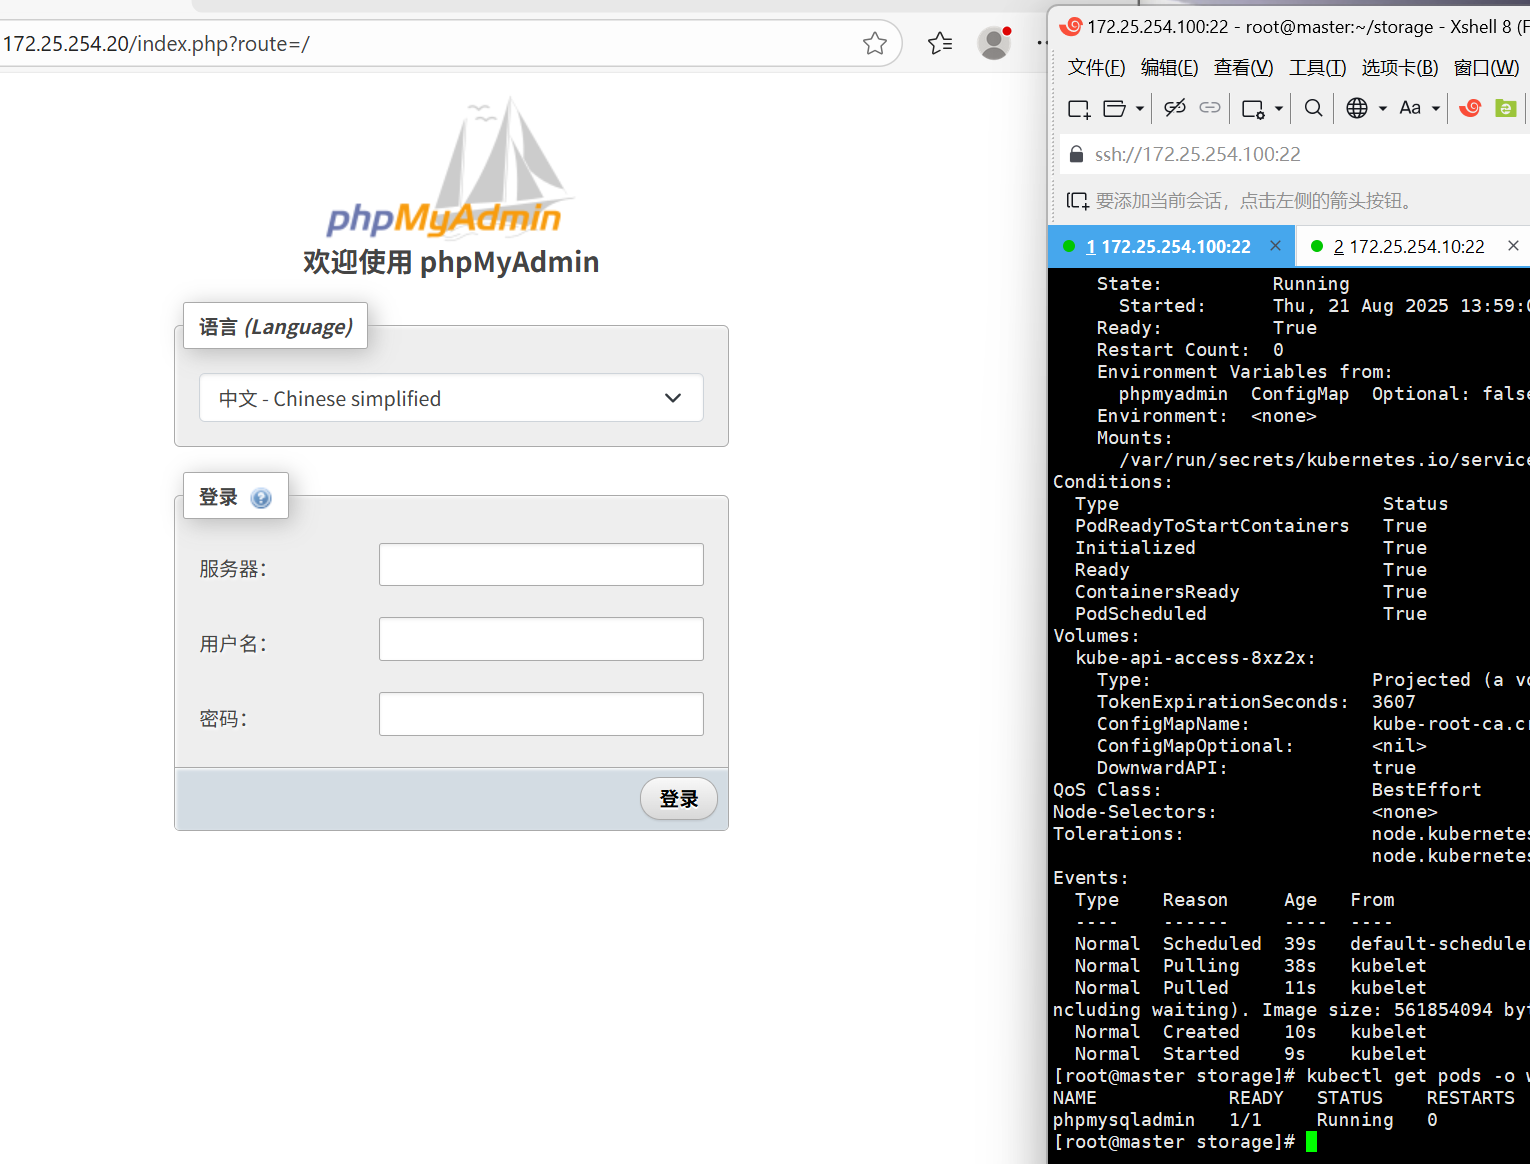Click the lock icon in Xshell address bar
1530x1164 pixels.
click(1077, 154)
